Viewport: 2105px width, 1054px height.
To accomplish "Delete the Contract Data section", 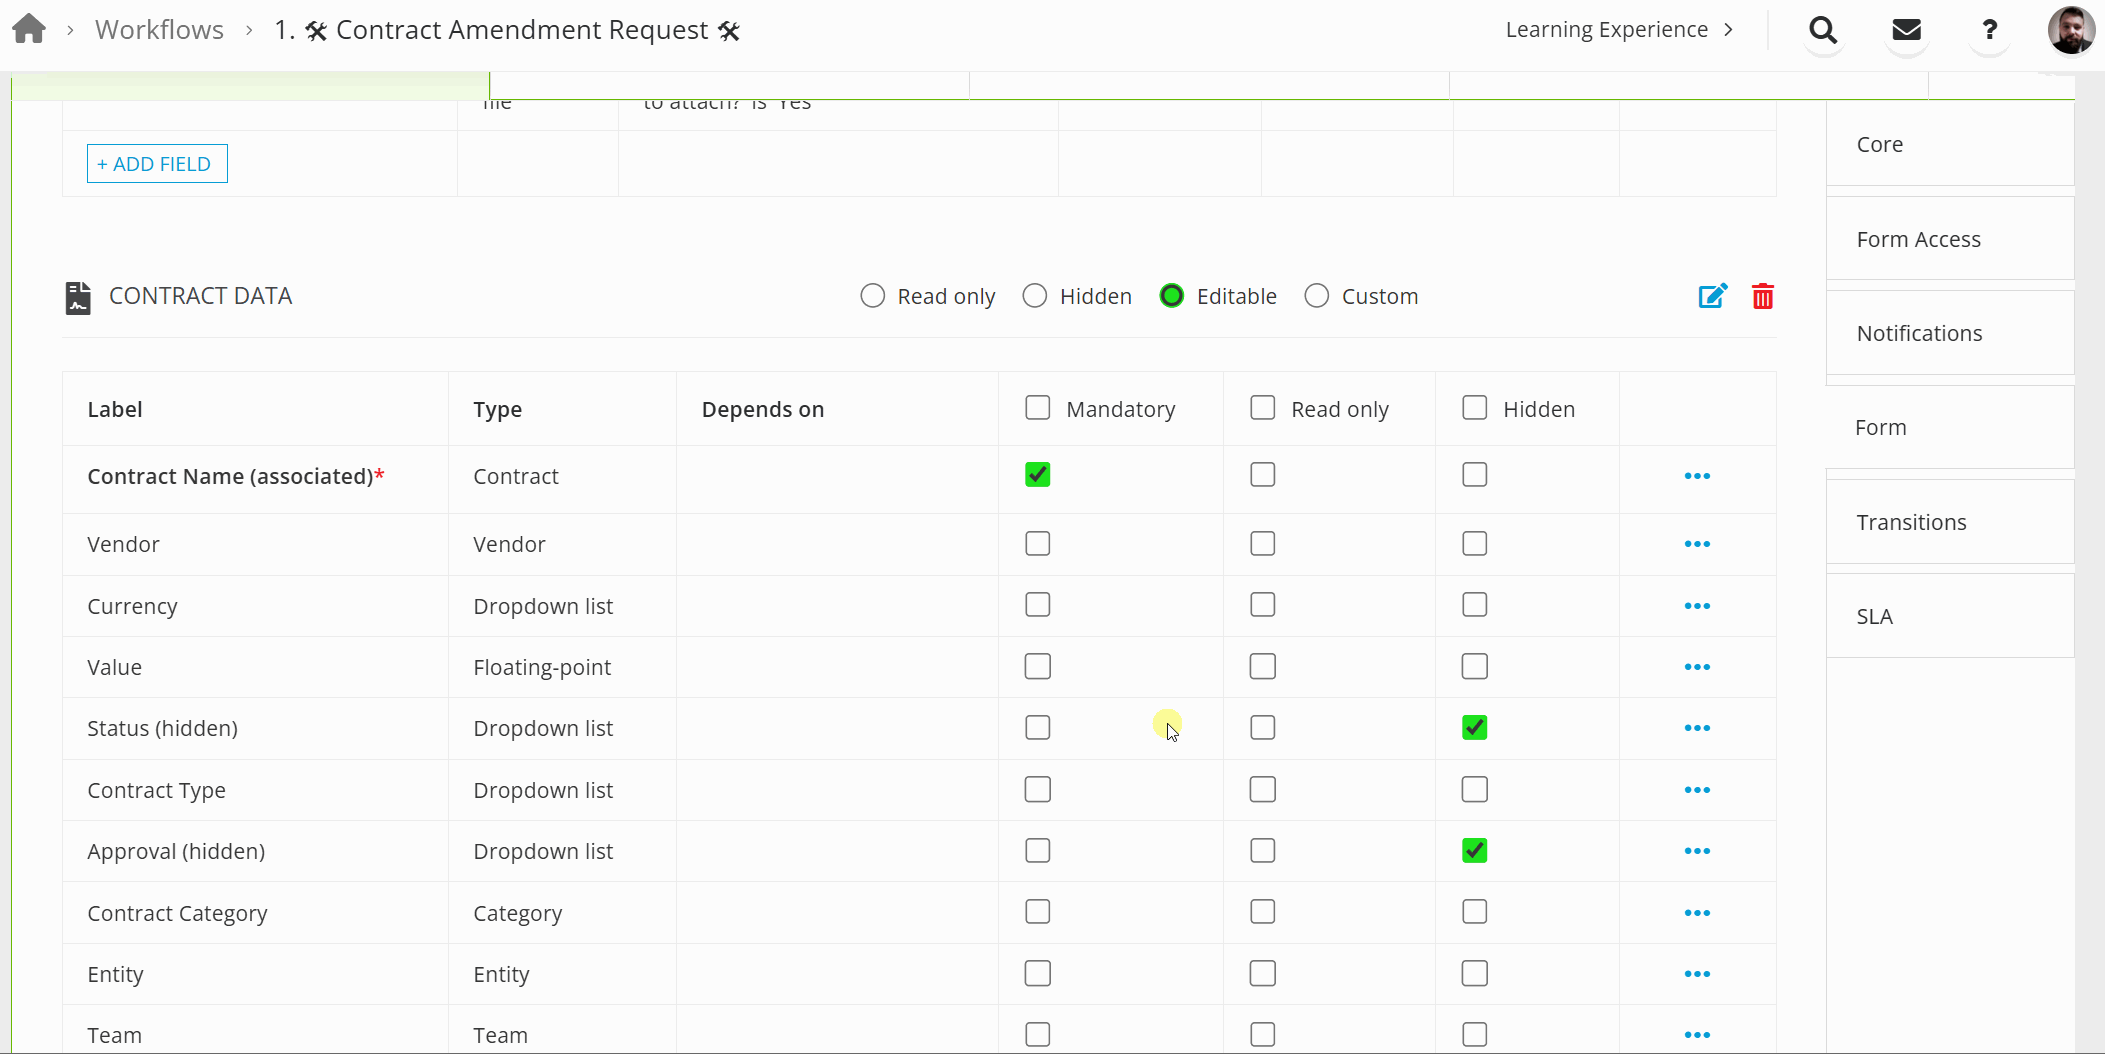I will tap(1762, 296).
